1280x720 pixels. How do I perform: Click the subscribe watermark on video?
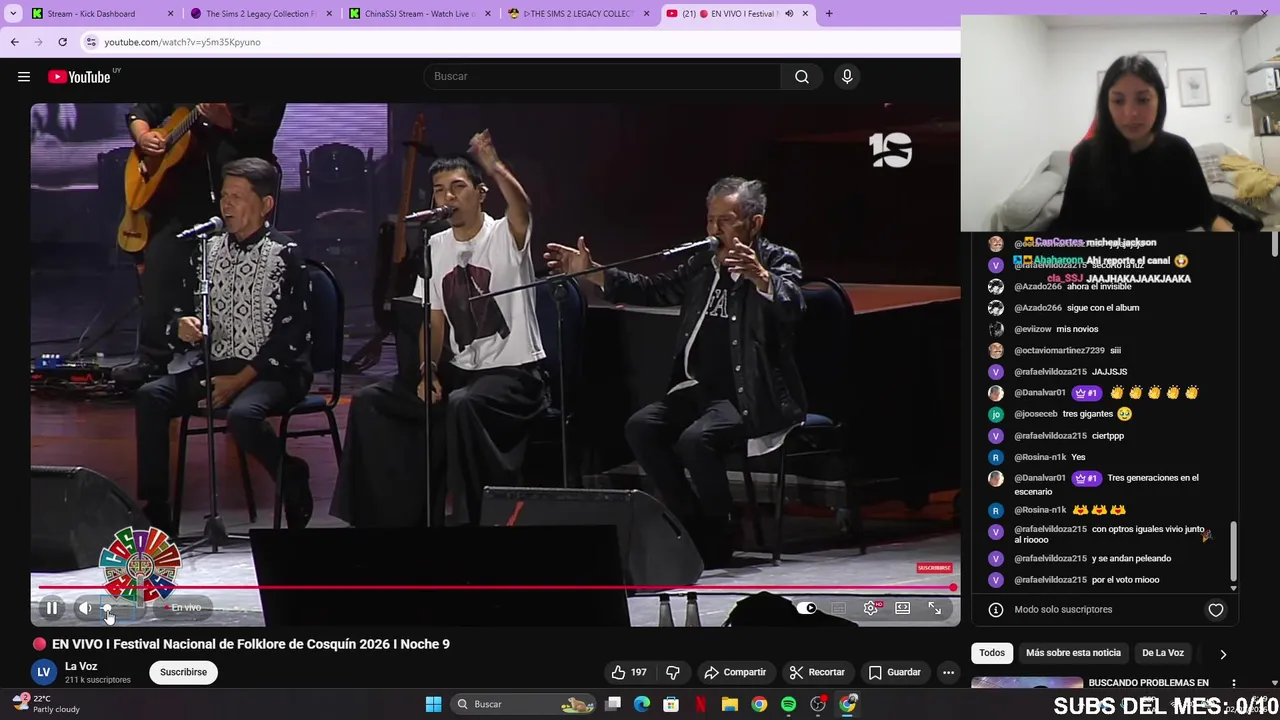[x=934, y=568]
